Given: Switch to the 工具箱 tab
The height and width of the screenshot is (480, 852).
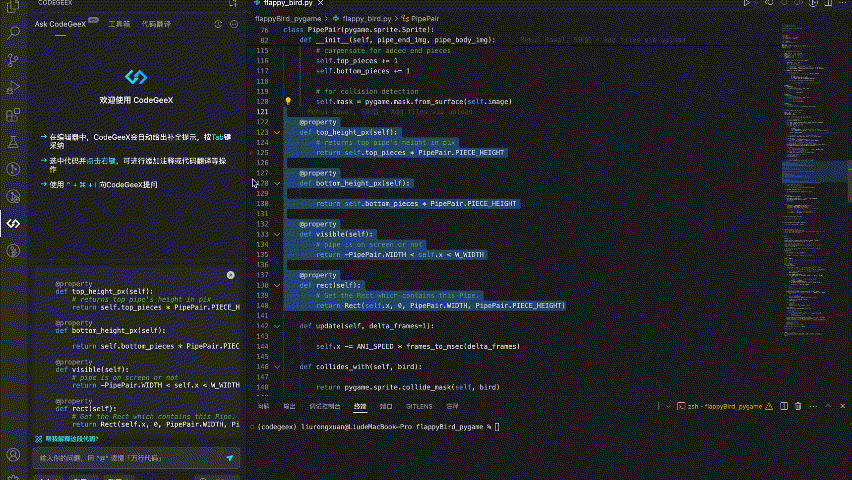Looking at the screenshot, I should click(119, 23).
